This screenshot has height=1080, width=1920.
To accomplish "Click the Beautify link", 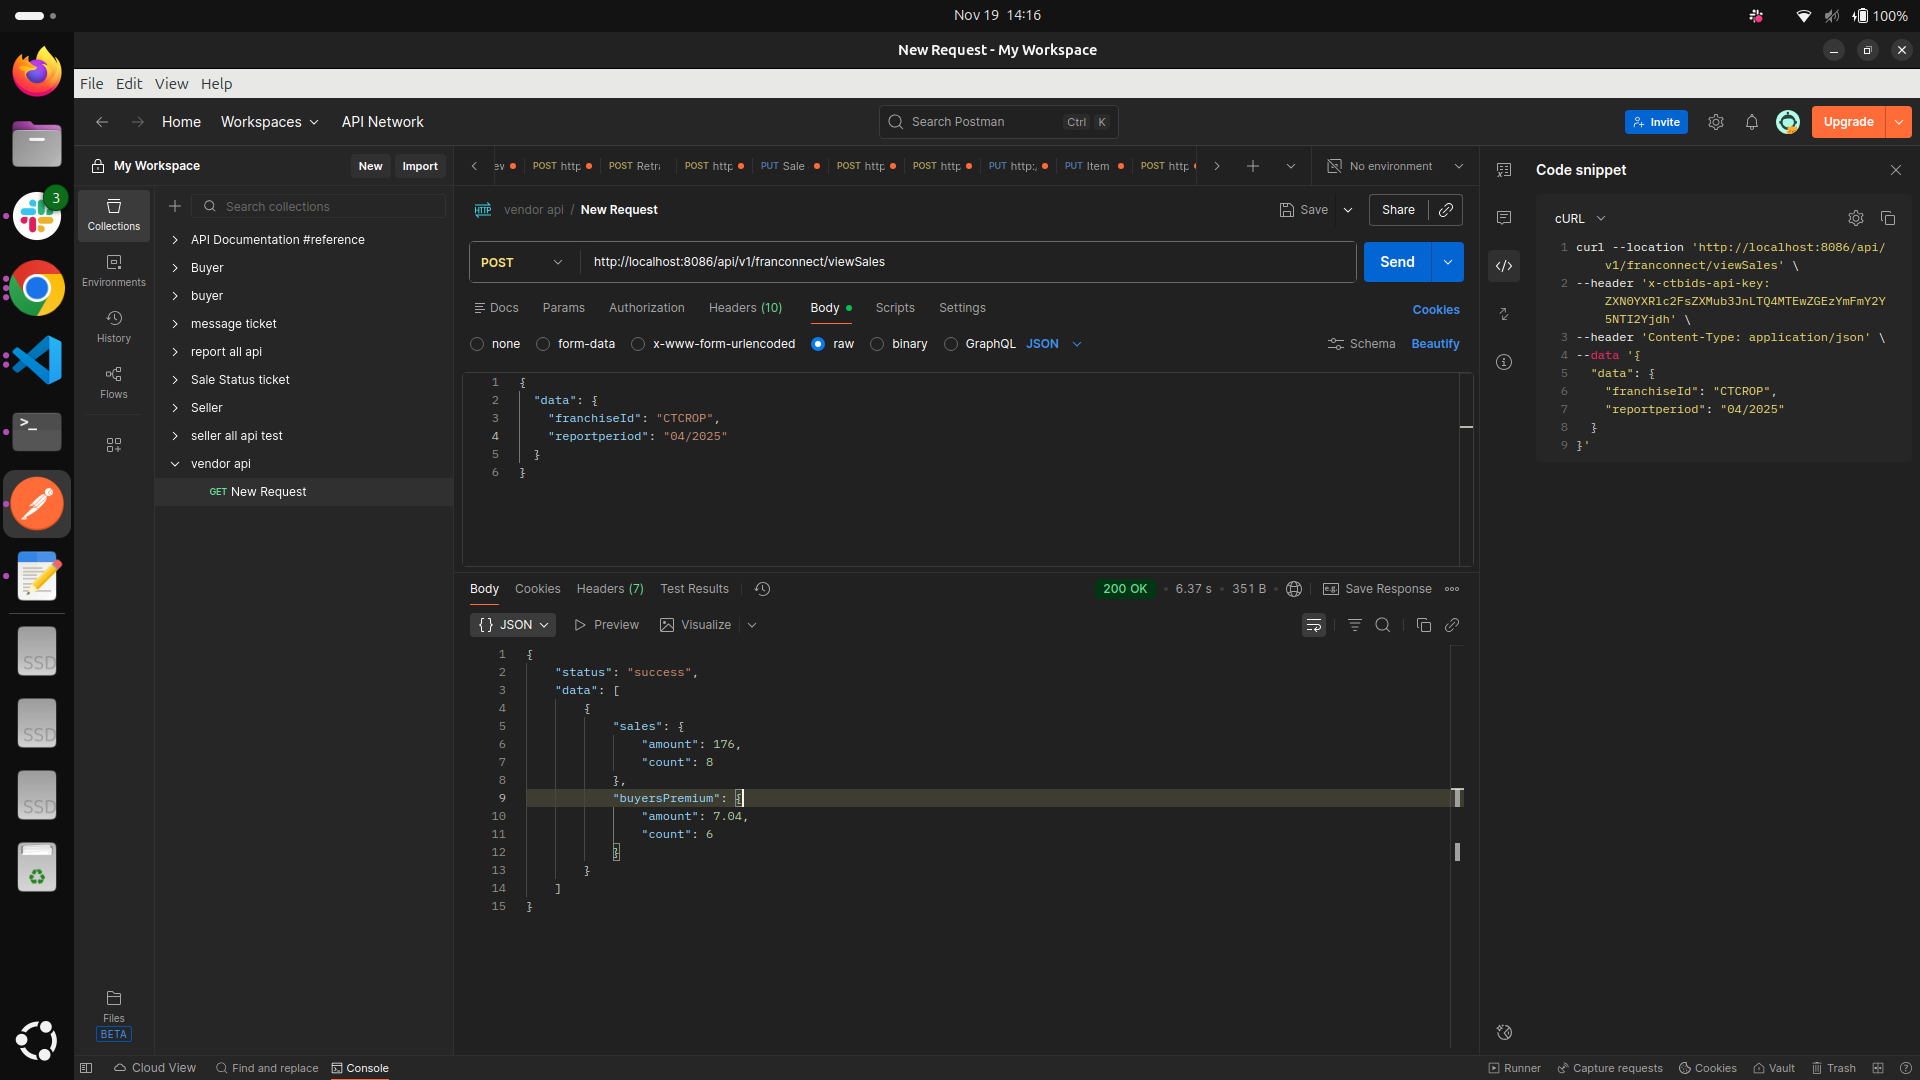I will coord(1435,344).
